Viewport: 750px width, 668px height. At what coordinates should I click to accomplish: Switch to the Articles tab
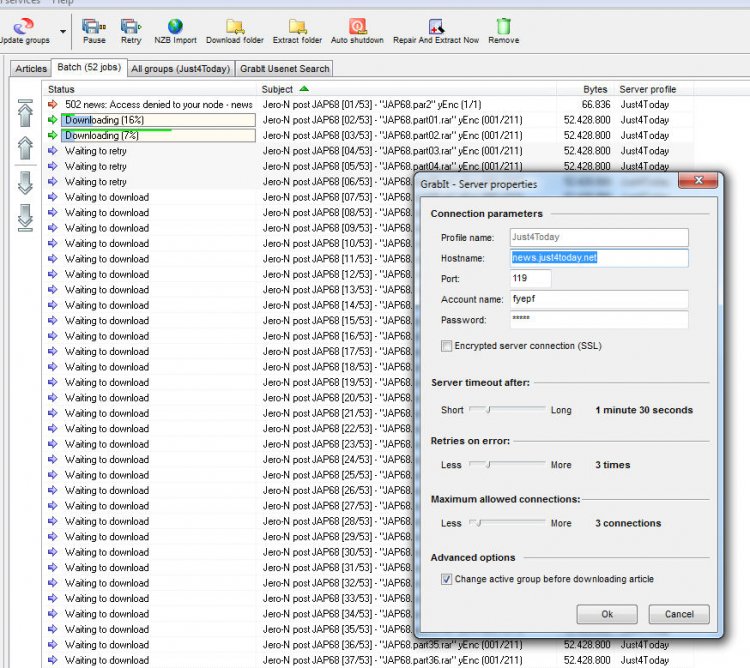[31, 69]
